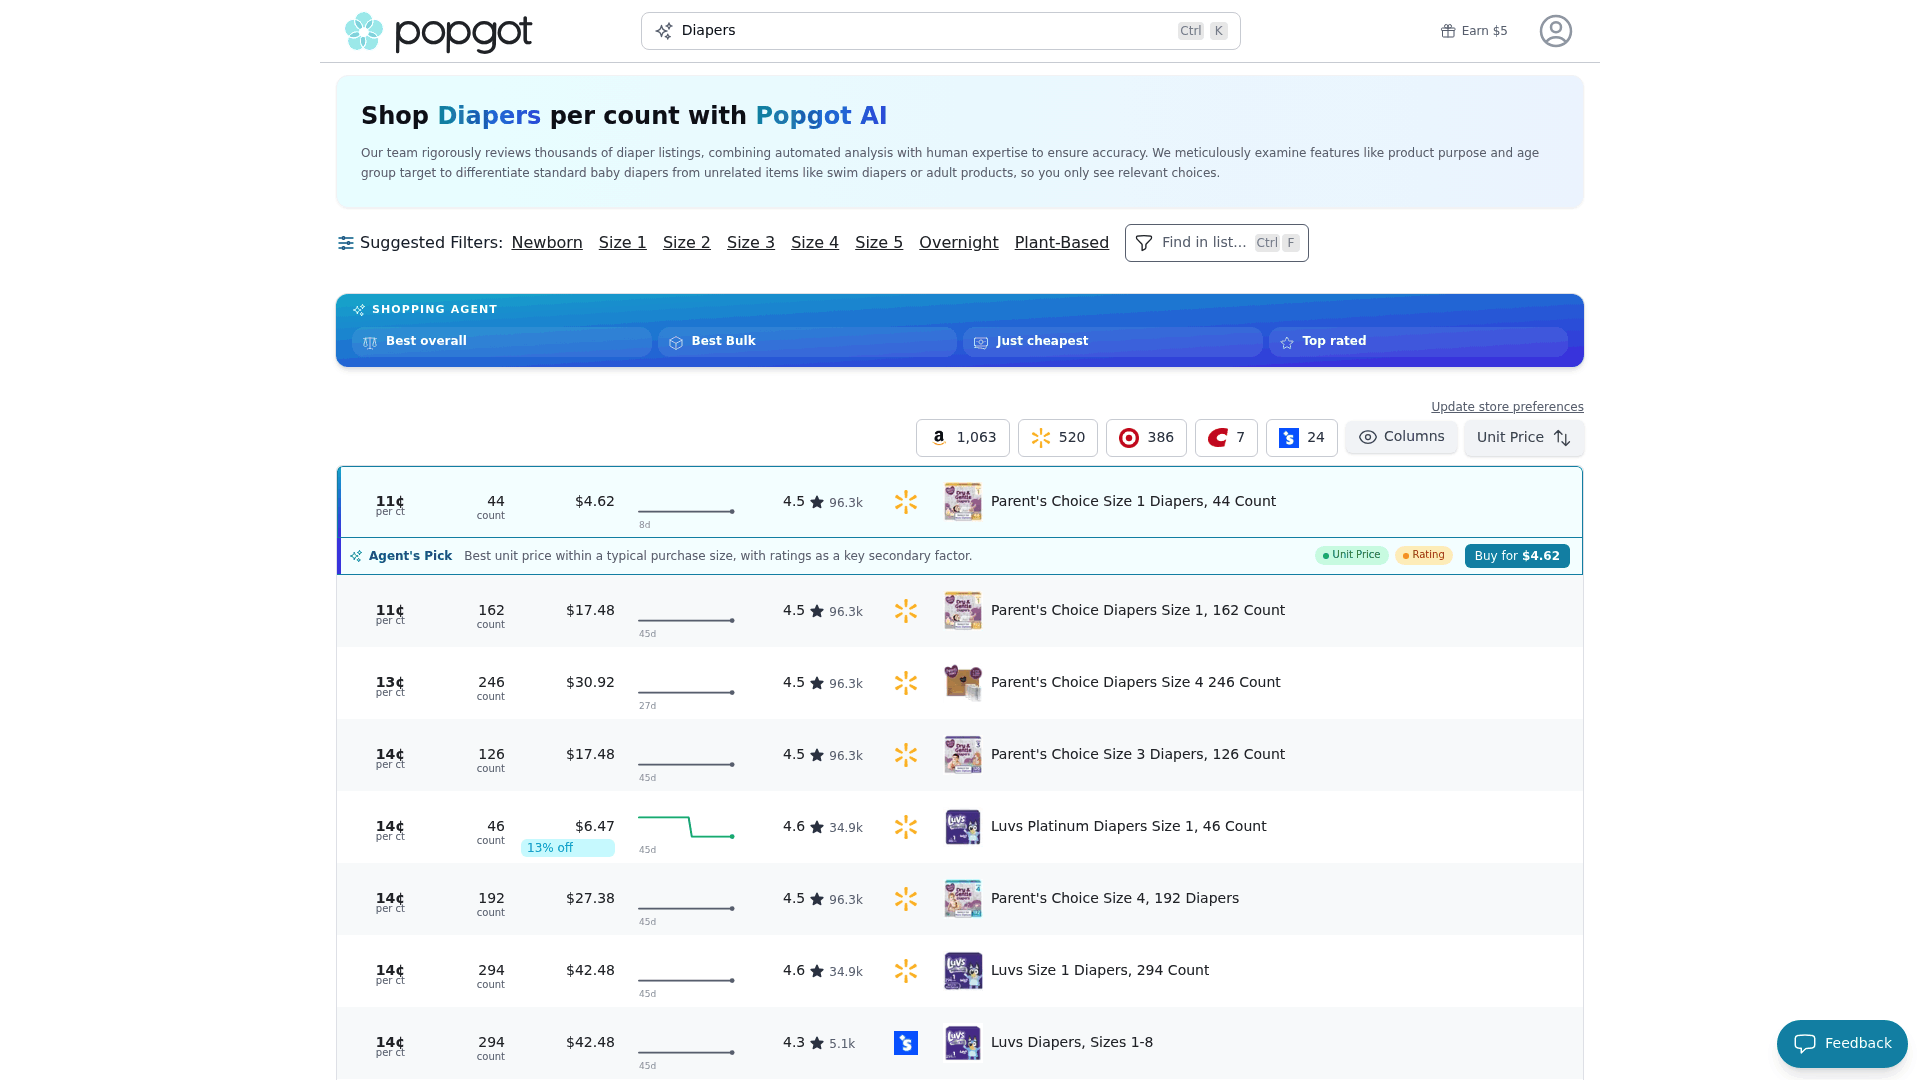This screenshot has width=1920, height=1080.
Task: Click the Suggested Filters sliders icon
Action: pos(346,243)
